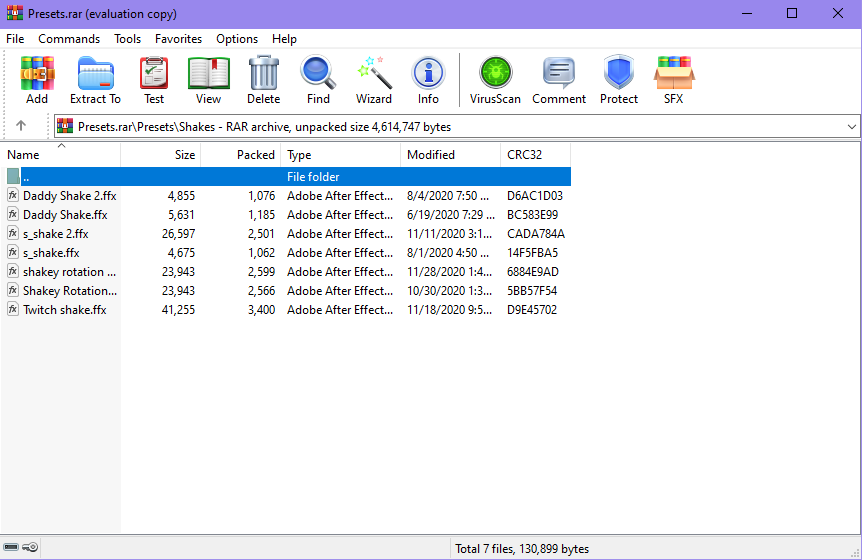
Task: Click the Daddy Shake.ffx file icon
Action: point(13,214)
